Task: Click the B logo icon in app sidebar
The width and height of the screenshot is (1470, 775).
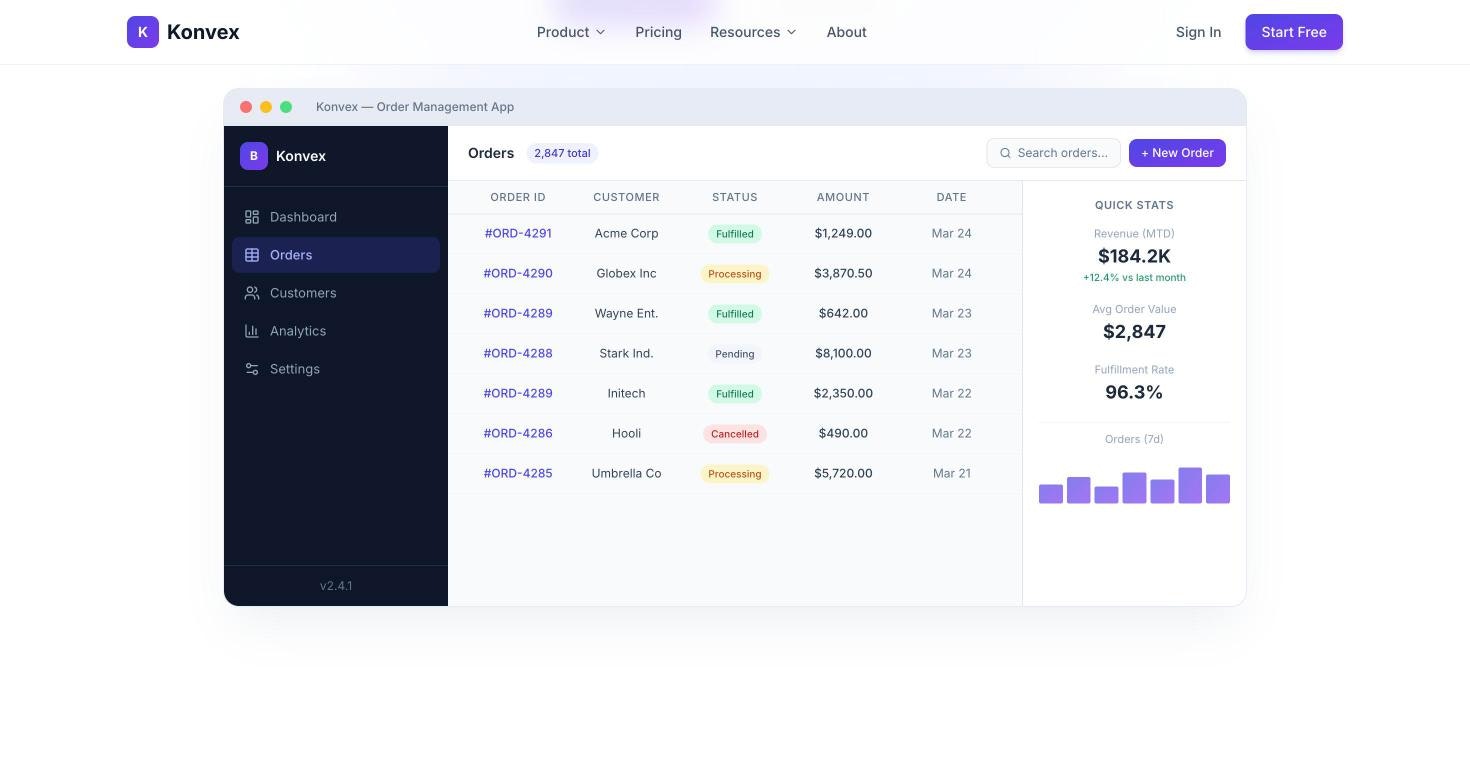Action: (x=254, y=156)
